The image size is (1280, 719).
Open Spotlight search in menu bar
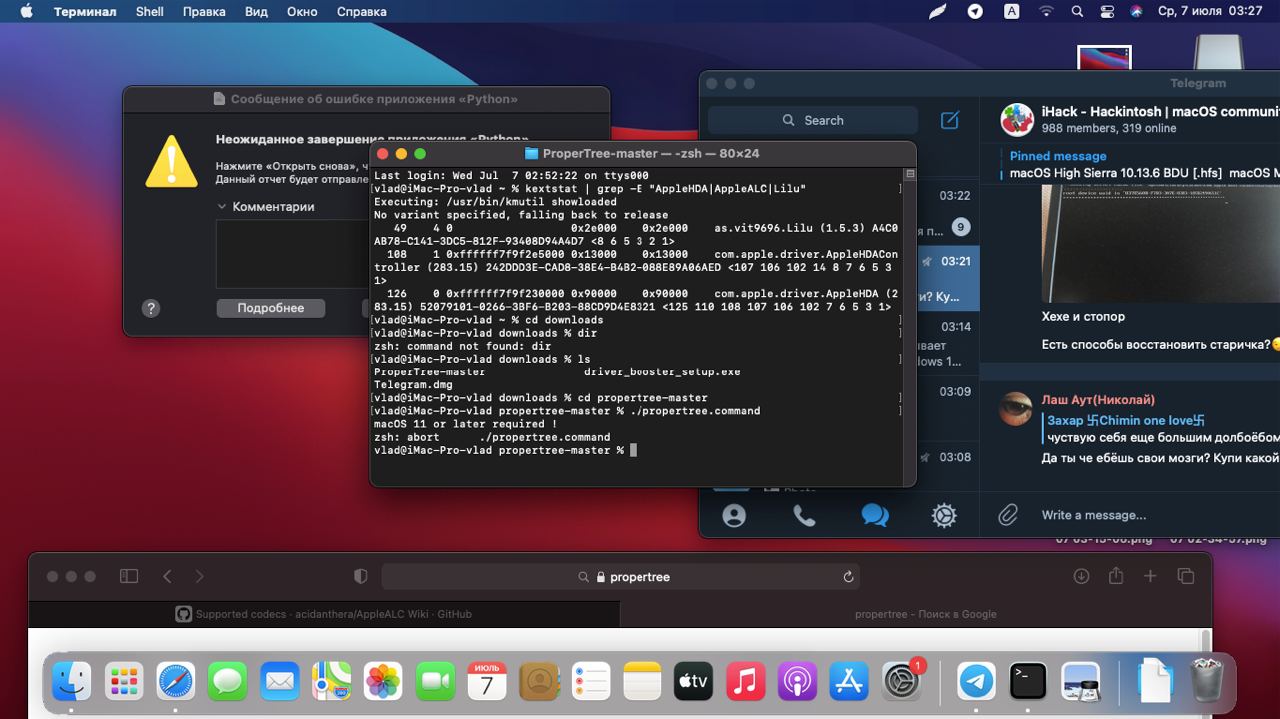click(x=1077, y=12)
